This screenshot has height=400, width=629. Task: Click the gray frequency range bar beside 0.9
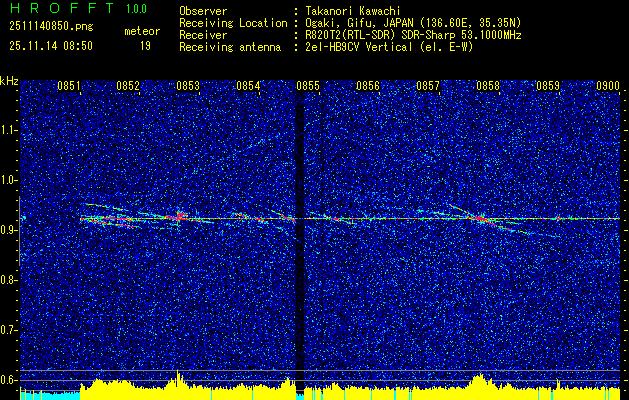pyautogui.click(x=19, y=231)
